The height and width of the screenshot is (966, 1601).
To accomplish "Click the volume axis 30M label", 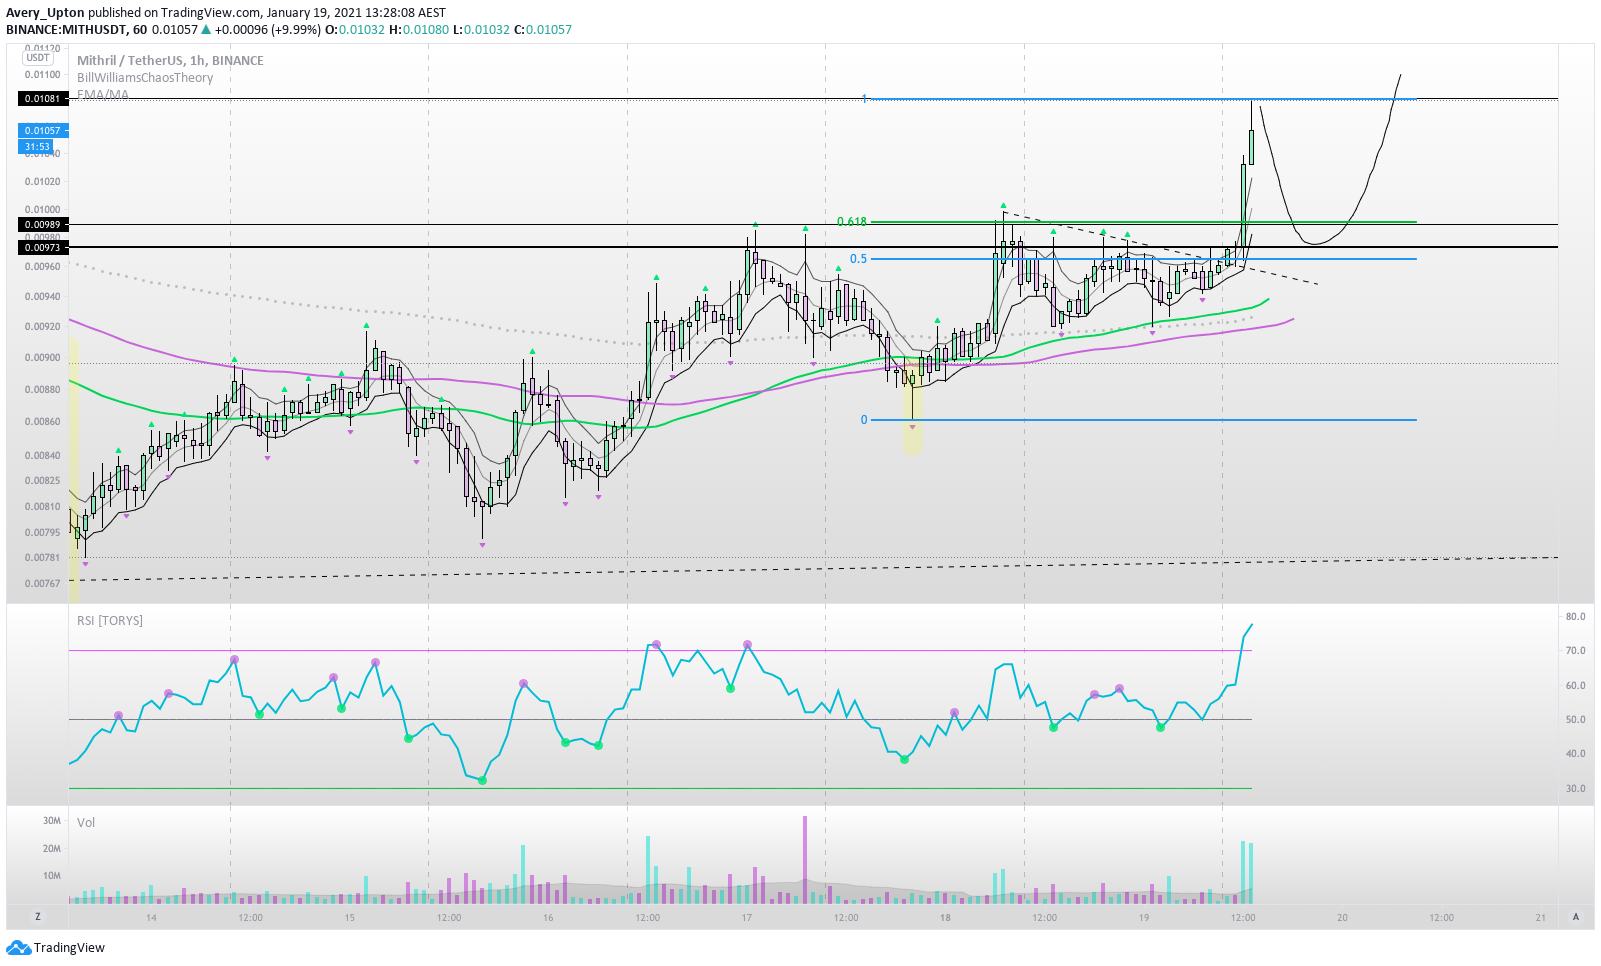I will coord(52,820).
